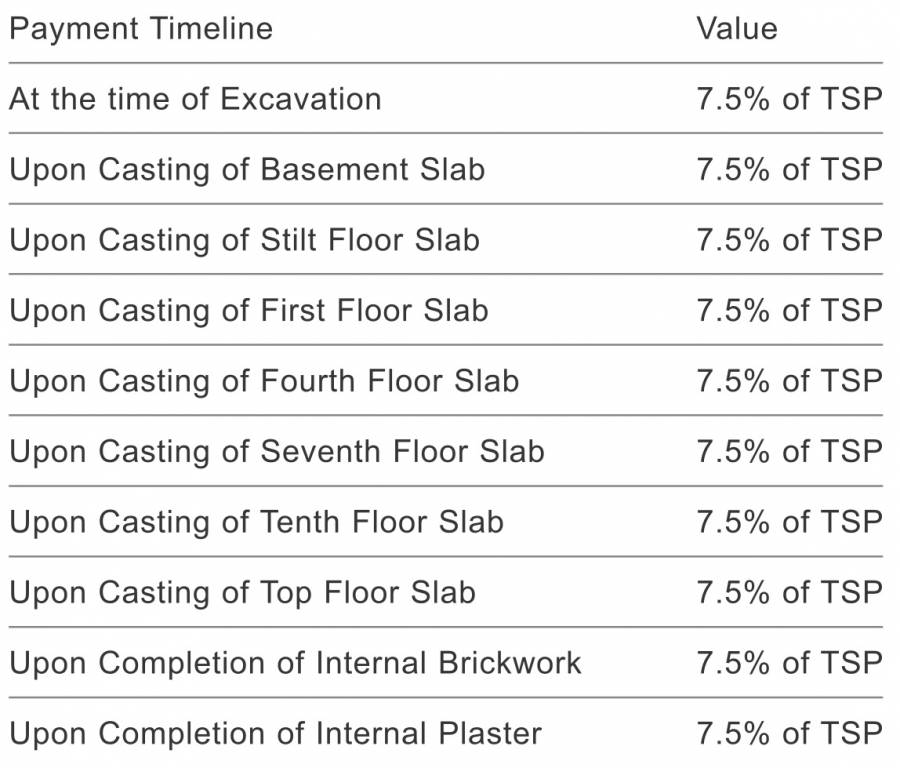Click the Seventh Floor Slab 7.5% value

(789, 452)
